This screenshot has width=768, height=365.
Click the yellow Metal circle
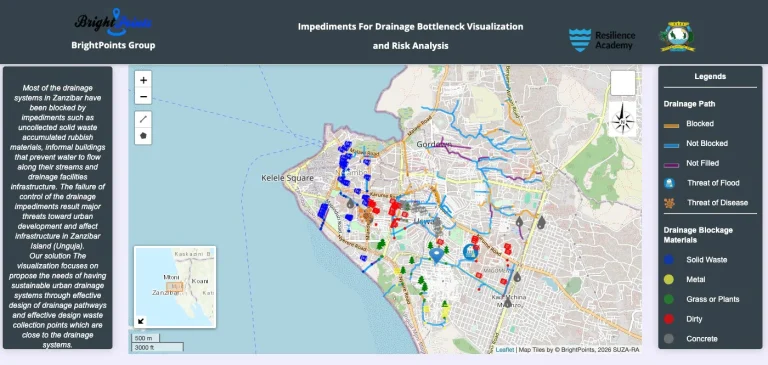pyautogui.click(x=669, y=280)
